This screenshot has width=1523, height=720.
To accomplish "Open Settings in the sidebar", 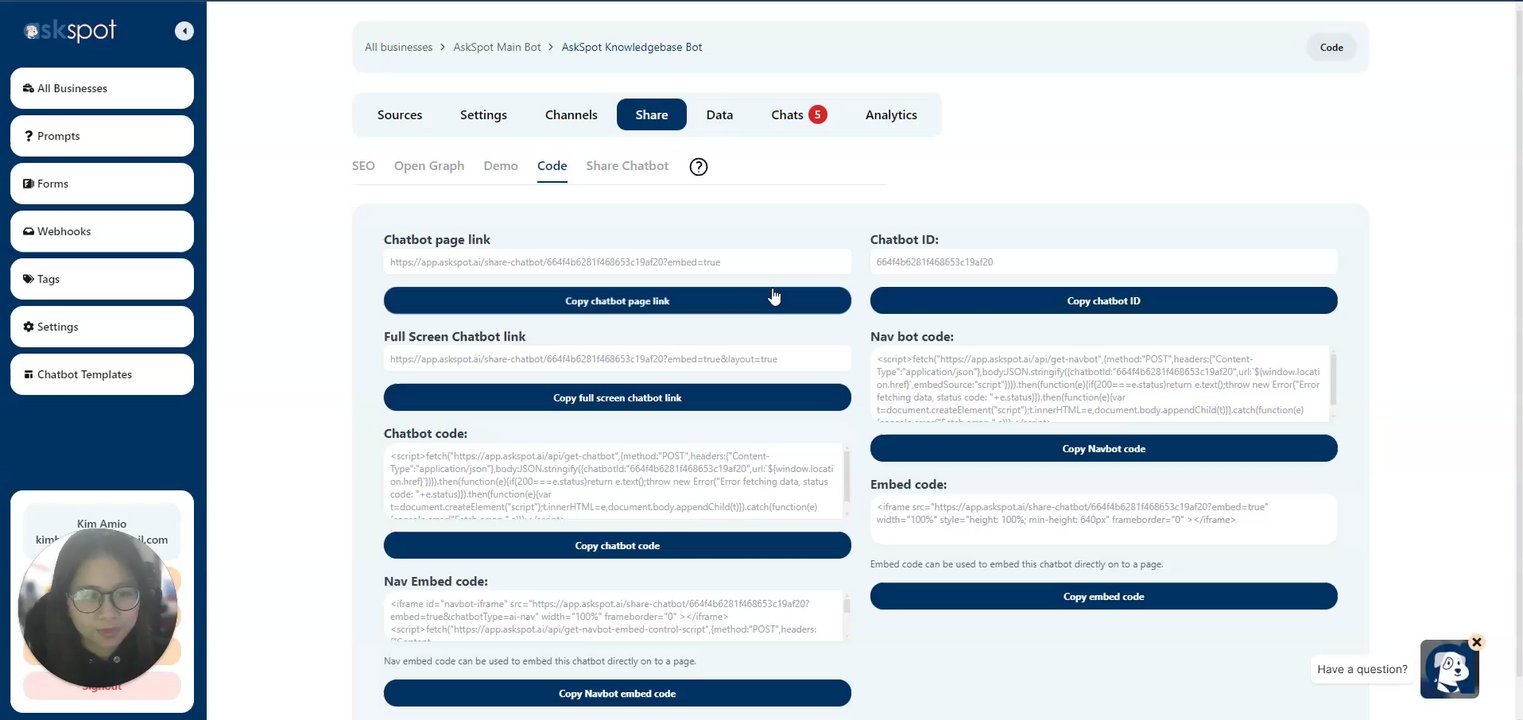I will (x=102, y=327).
